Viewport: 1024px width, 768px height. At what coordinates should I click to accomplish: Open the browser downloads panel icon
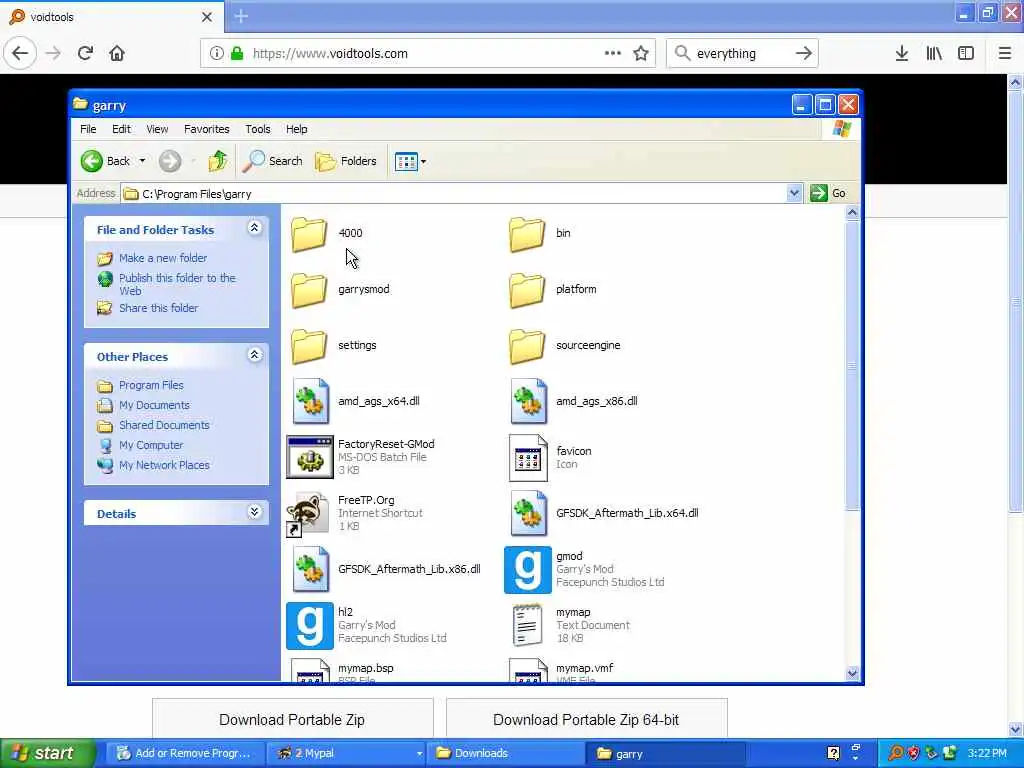pos(902,53)
